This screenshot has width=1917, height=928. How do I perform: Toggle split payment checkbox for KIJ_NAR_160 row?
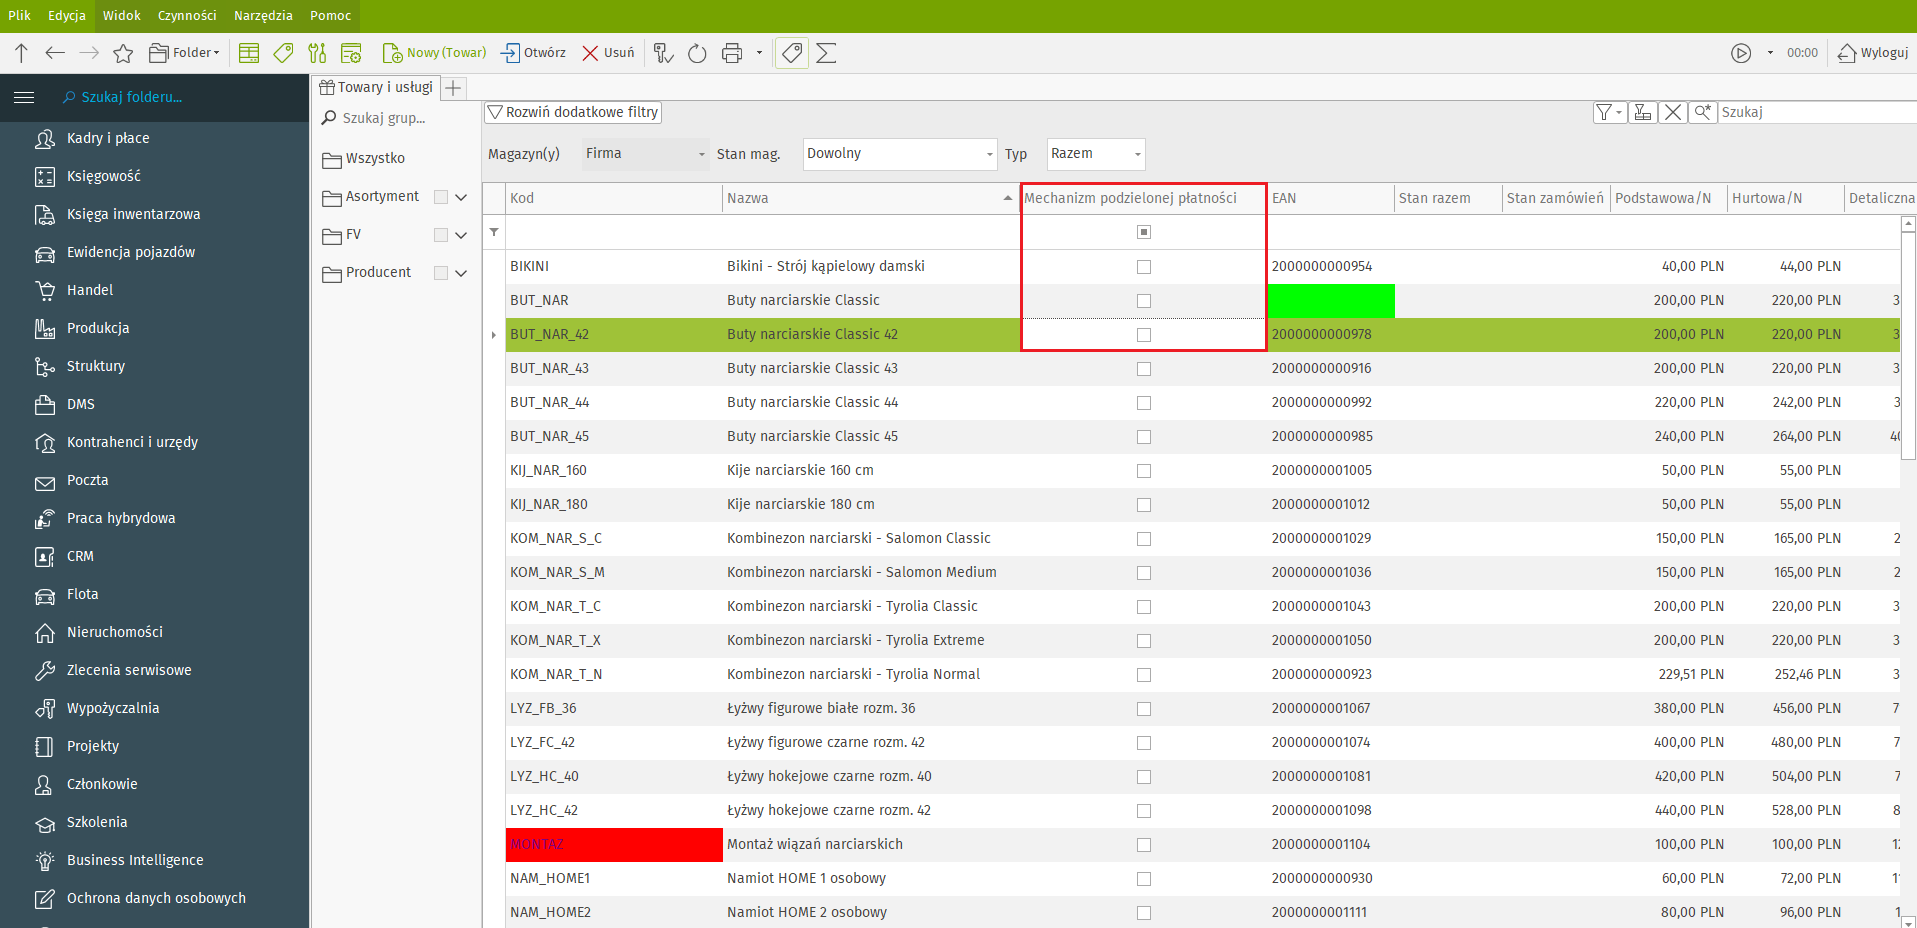(x=1144, y=471)
